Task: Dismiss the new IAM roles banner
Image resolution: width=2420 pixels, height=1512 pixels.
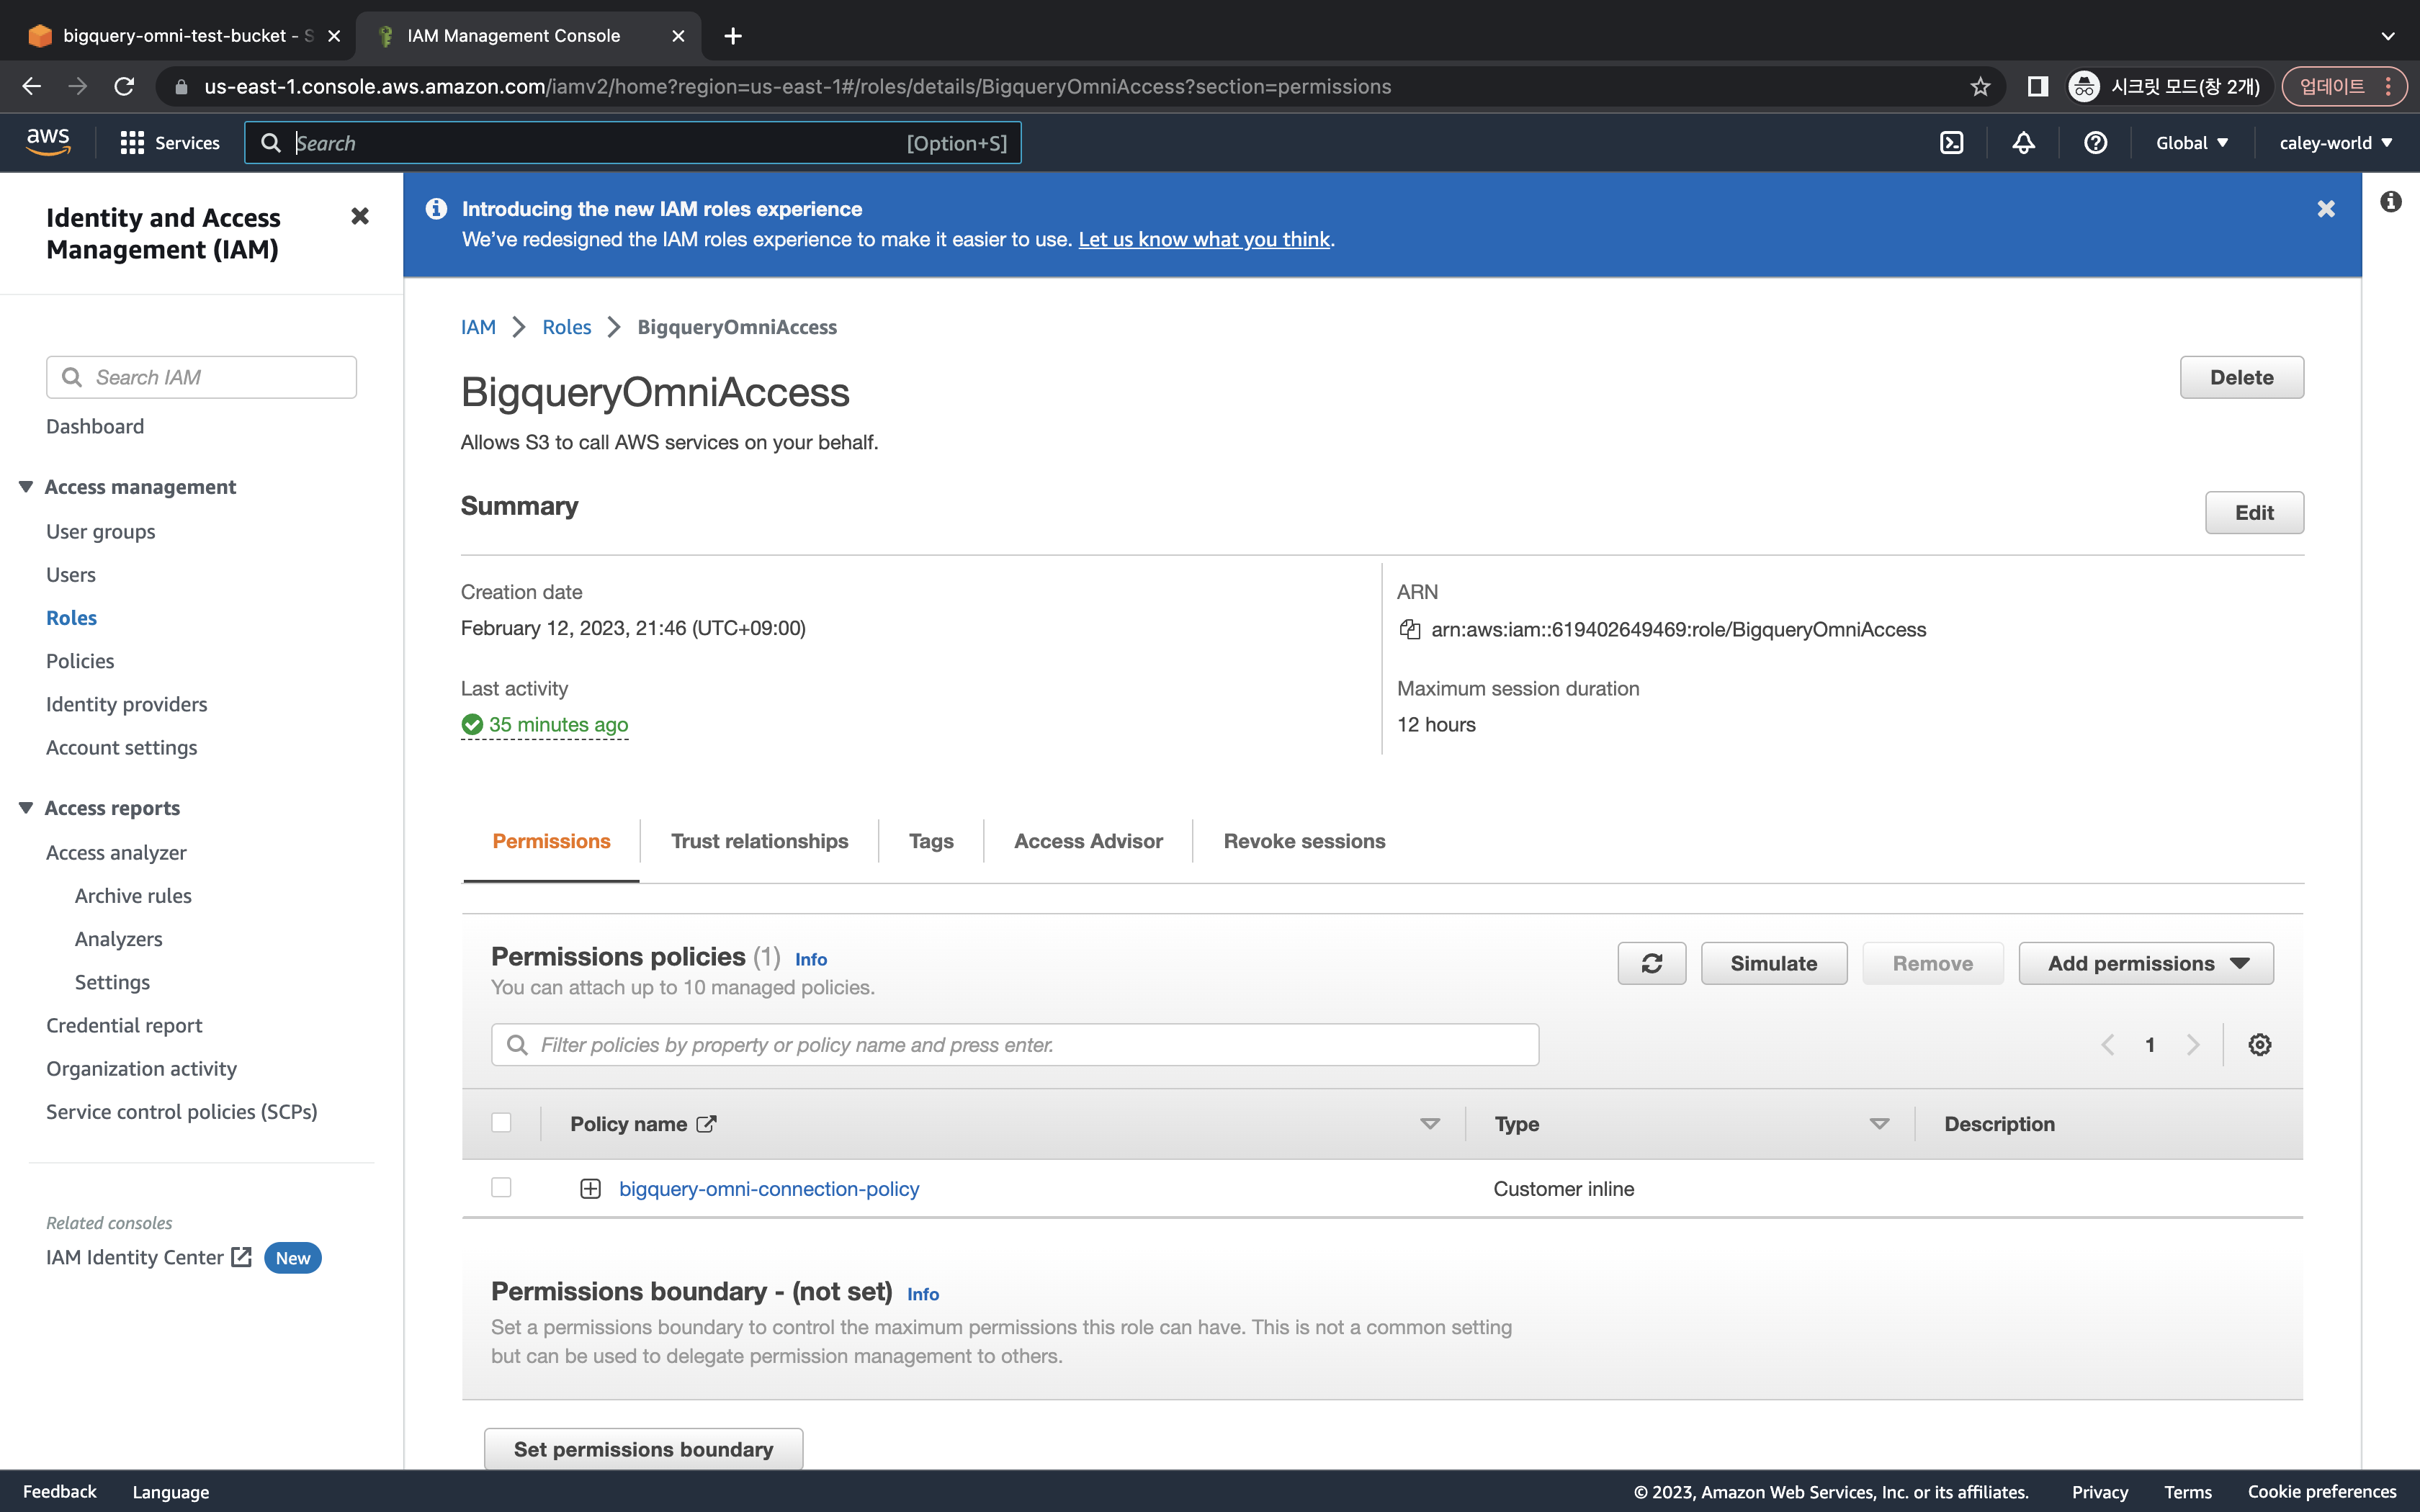Action: (x=2325, y=209)
